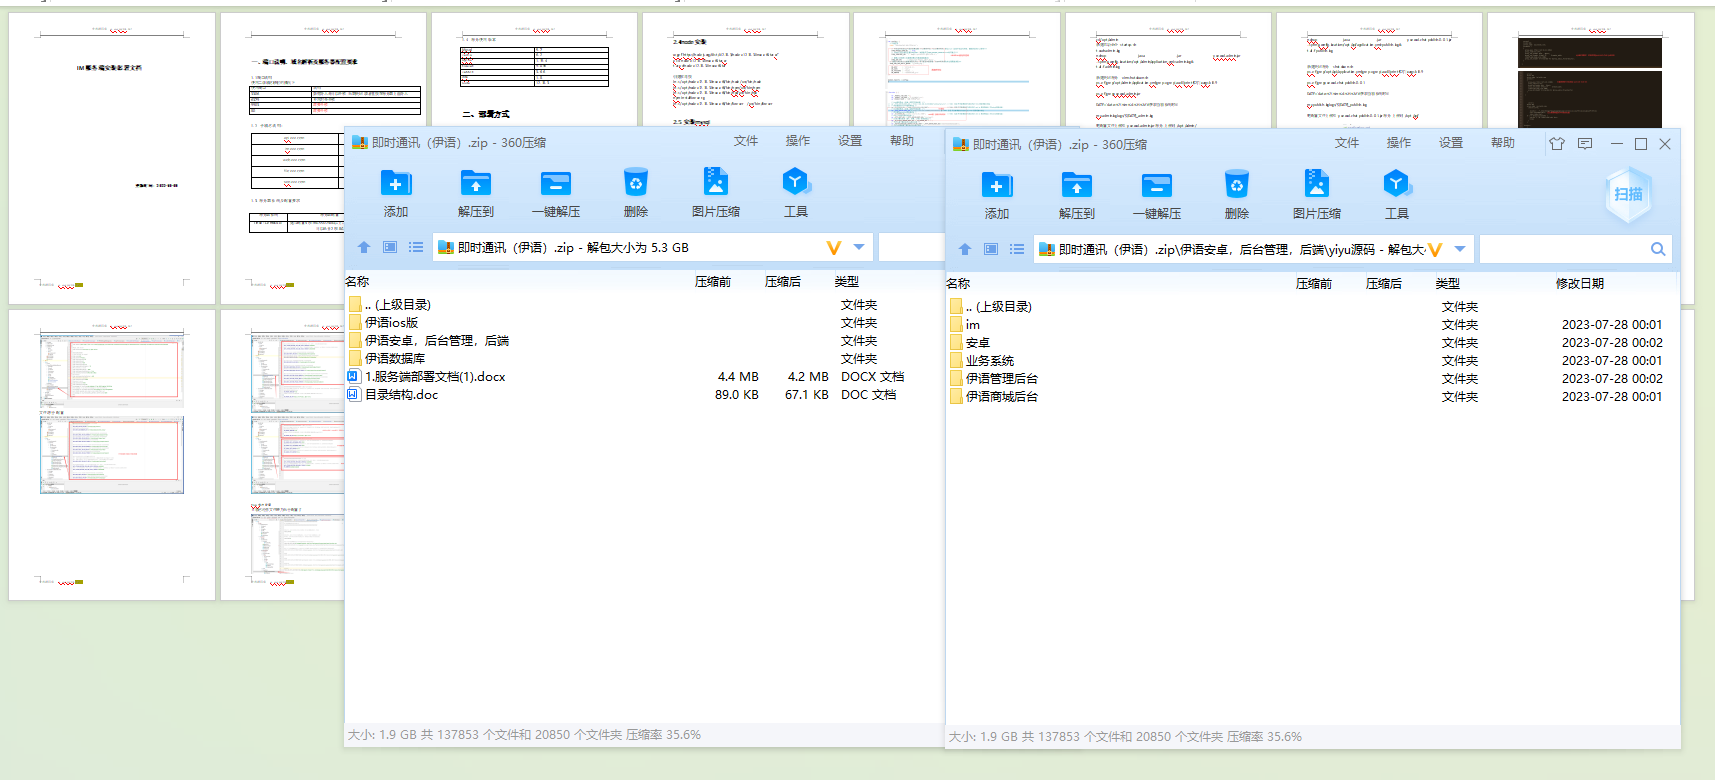Open third page thumbnail with 二、部署方式 heading
This screenshot has height=780, width=1715.
(x=534, y=70)
